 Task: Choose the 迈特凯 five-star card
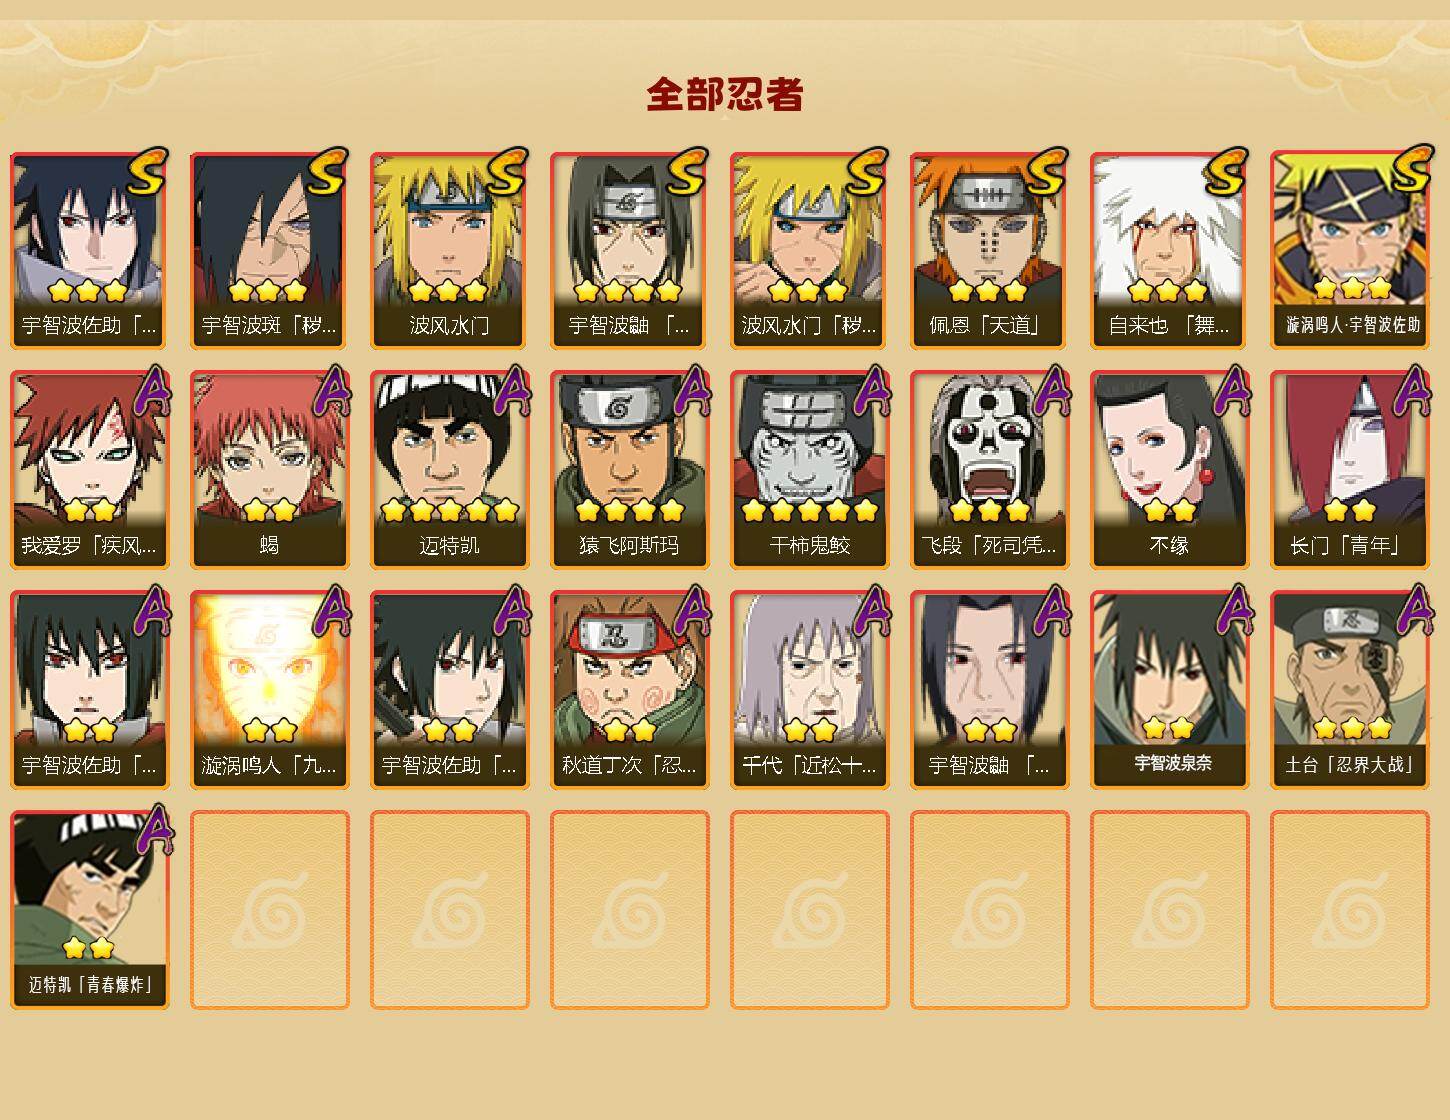coord(450,470)
